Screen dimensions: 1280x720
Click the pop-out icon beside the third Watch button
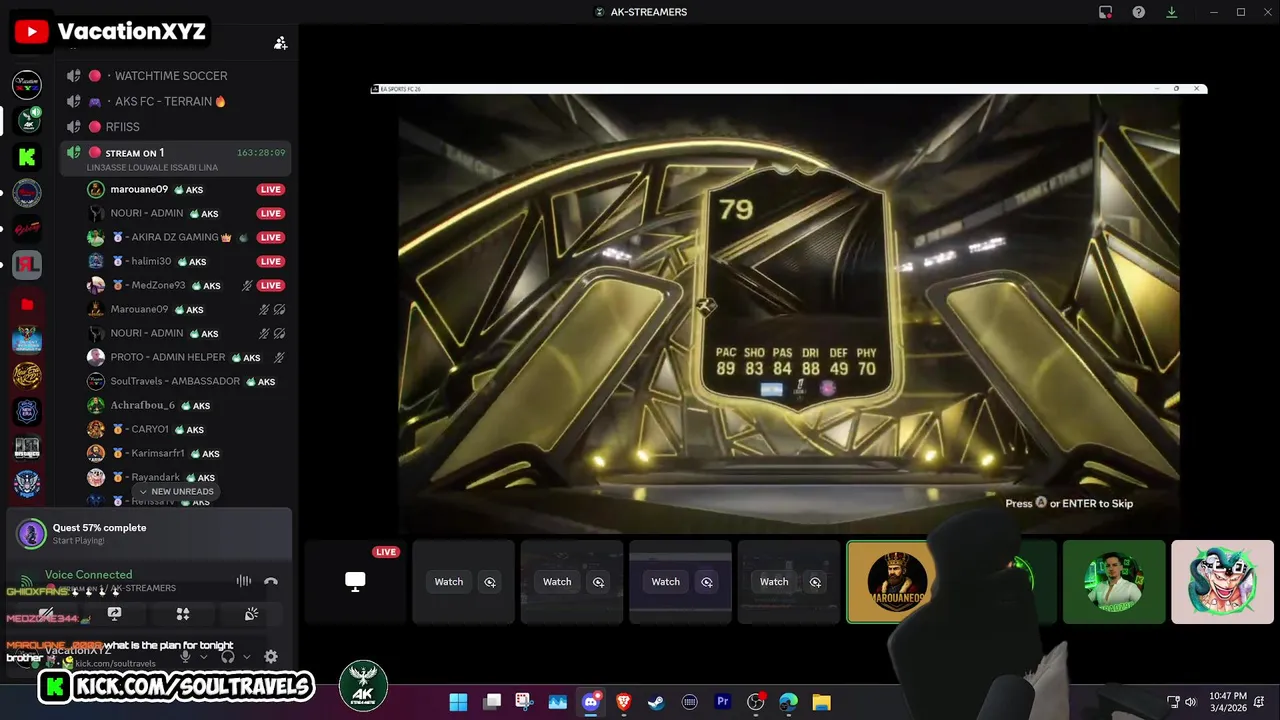[x=707, y=582]
